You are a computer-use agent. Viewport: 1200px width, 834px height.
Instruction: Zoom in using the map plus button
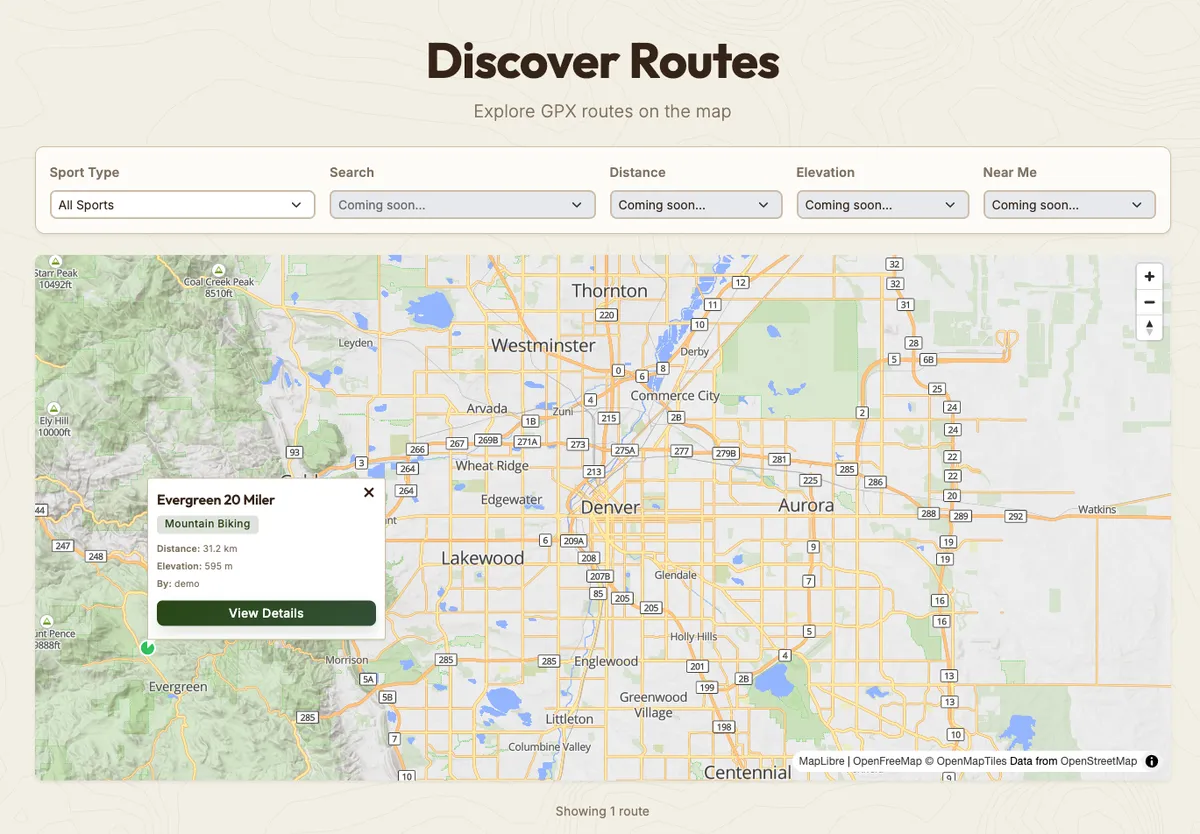tap(1149, 277)
